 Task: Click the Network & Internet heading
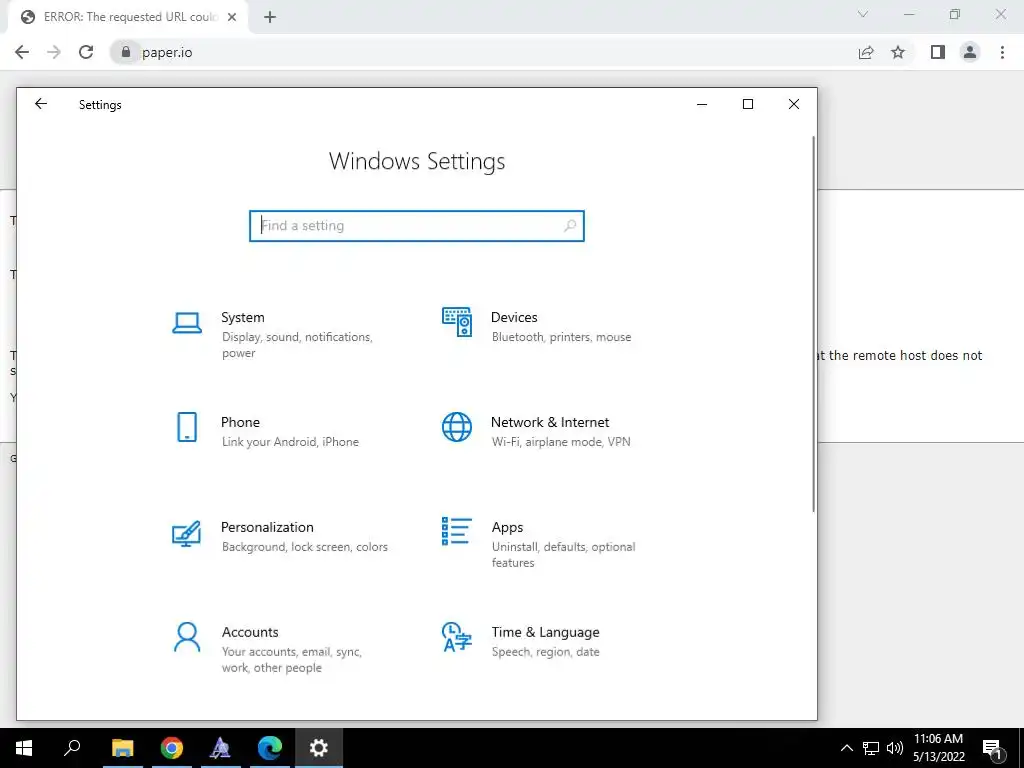(550, 423)
